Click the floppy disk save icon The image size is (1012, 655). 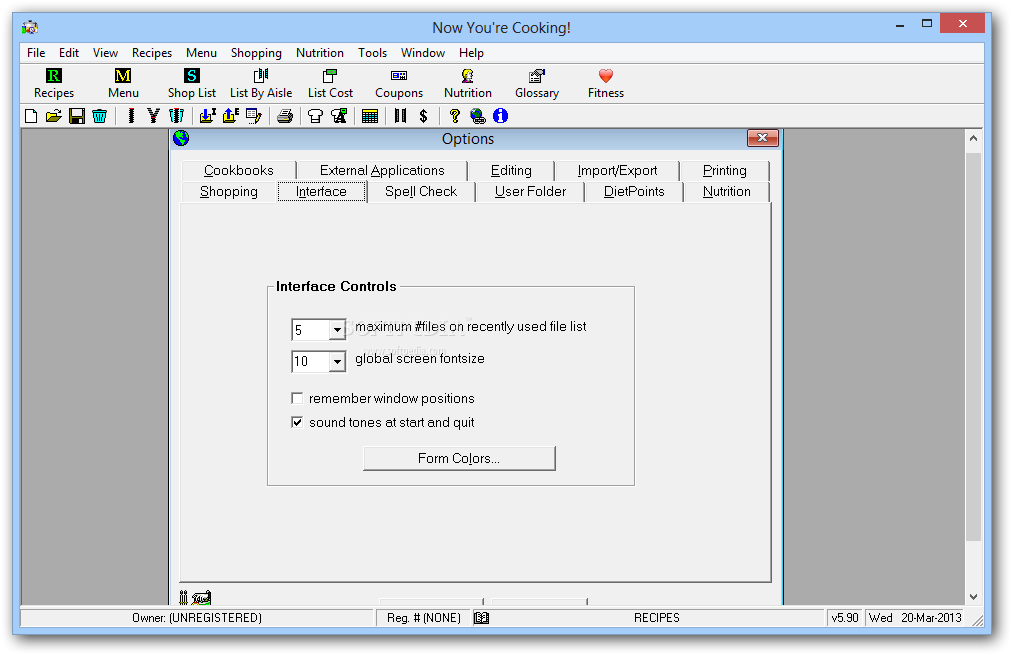(77, 116)
